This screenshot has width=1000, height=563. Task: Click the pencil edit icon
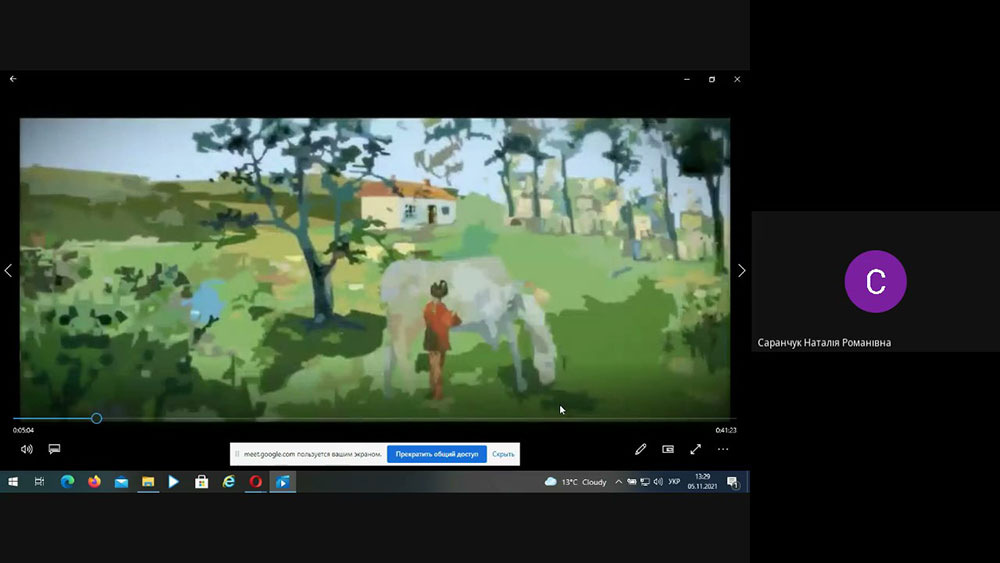640,450
